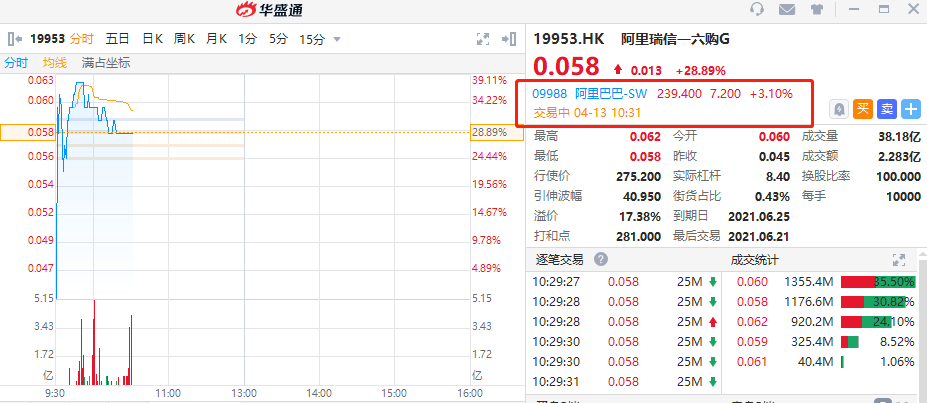The height and width of the screenshot is (403, 927).
Task: Click trade row at 10:29:31
Action: [624, 382]
